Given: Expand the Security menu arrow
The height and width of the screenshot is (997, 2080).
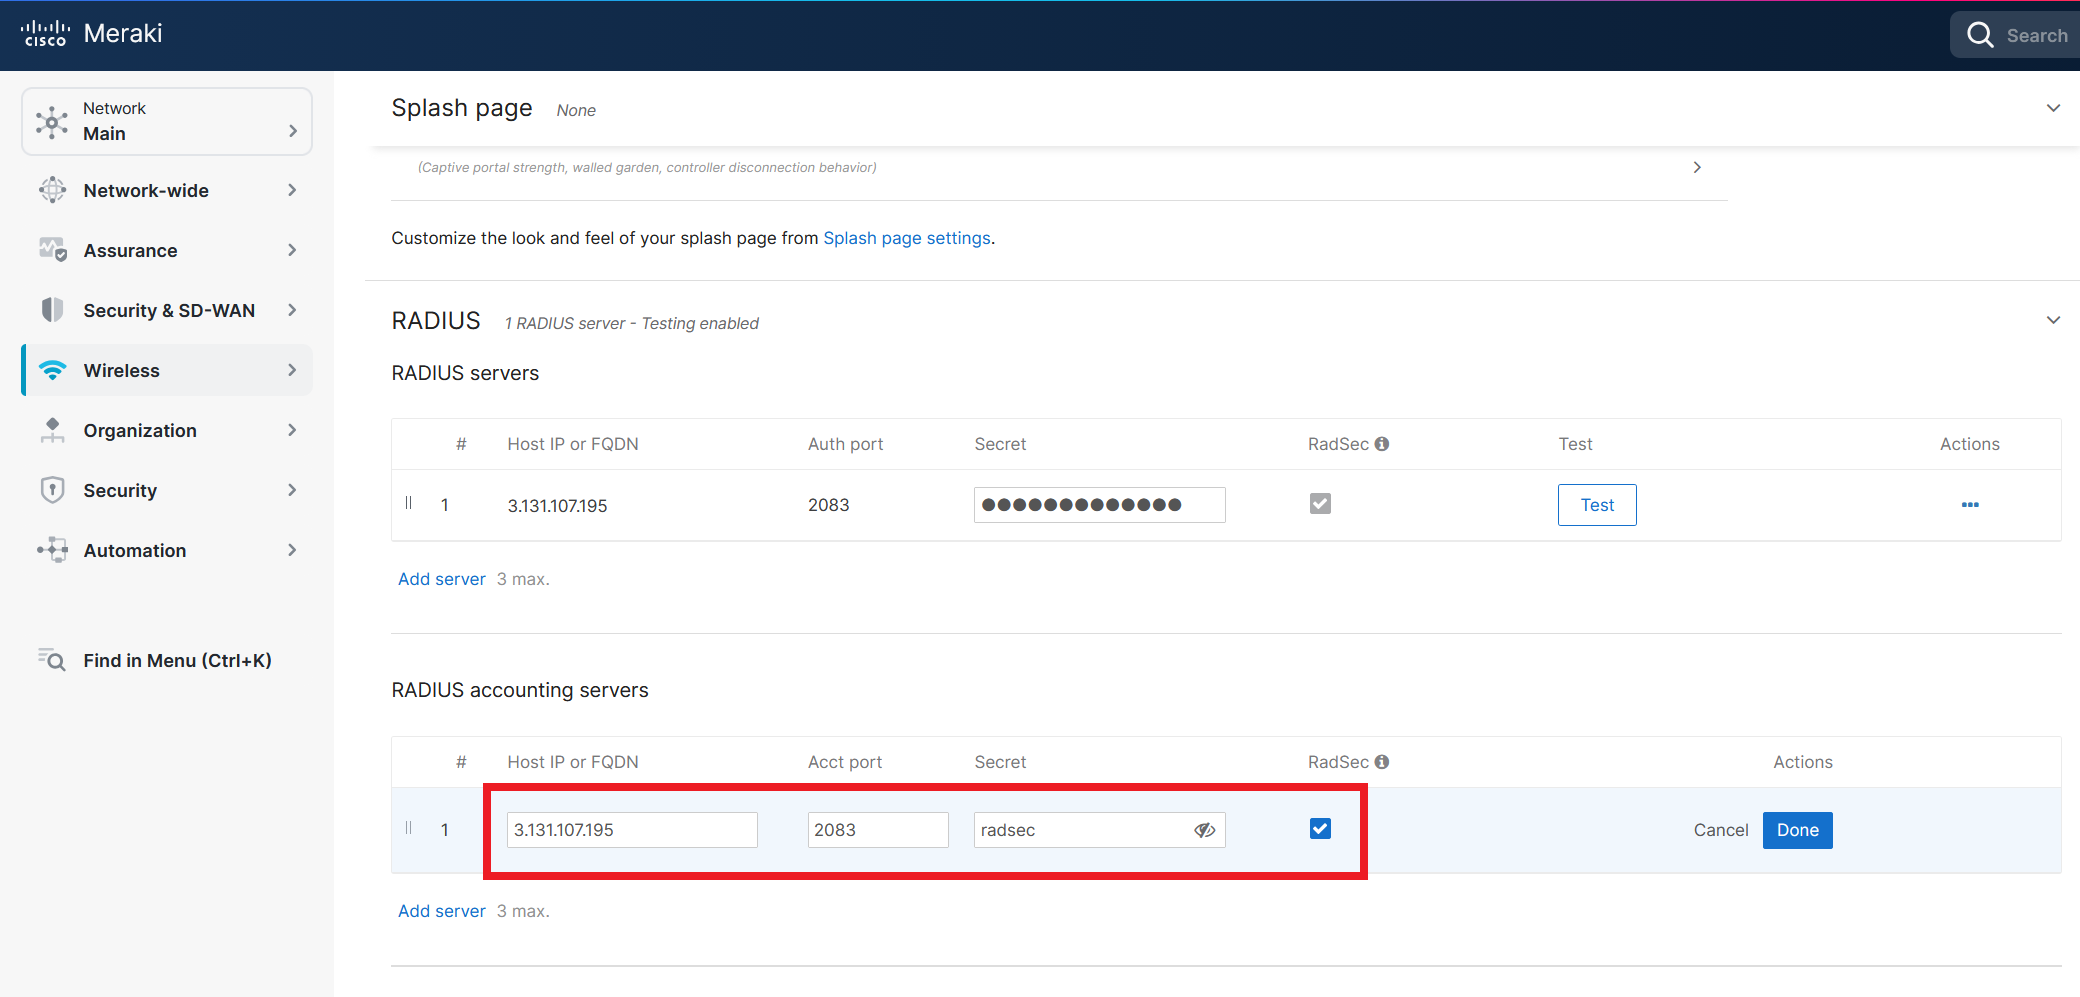Looking at the screenshot, I should tap(292, 490).
